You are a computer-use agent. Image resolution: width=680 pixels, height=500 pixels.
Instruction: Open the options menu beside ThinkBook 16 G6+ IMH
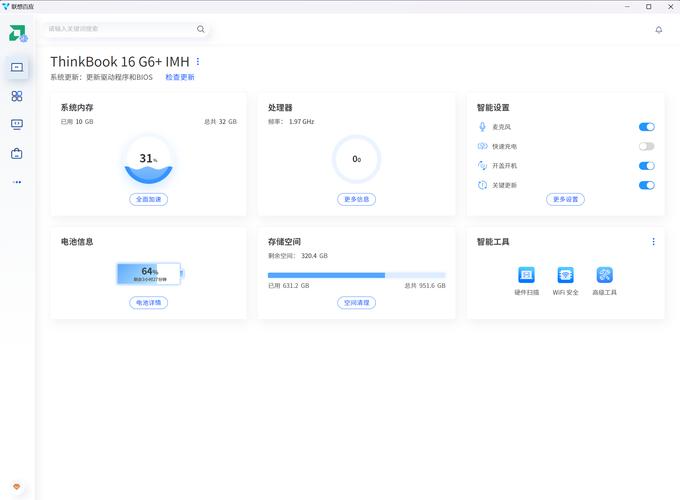tap(198, 62)
